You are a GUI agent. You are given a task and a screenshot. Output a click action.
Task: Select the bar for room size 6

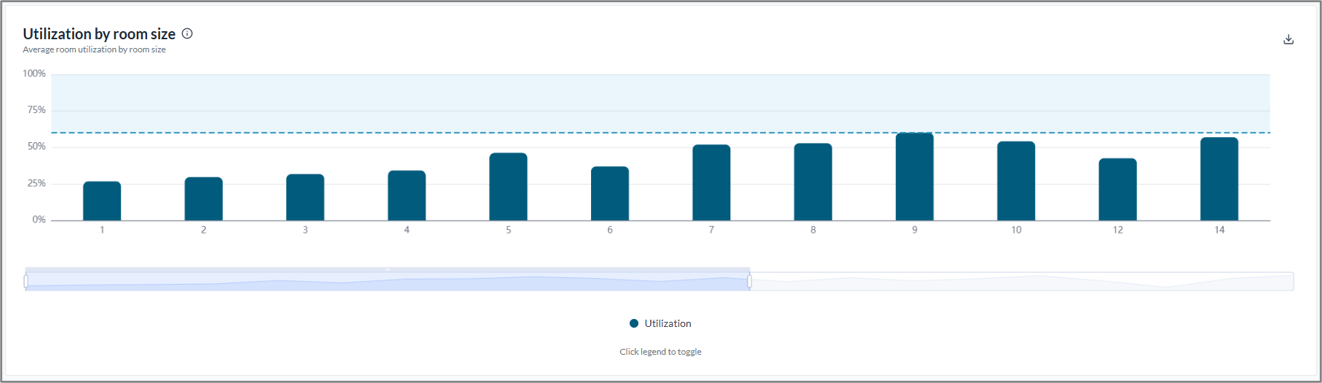tap(610, 194)
